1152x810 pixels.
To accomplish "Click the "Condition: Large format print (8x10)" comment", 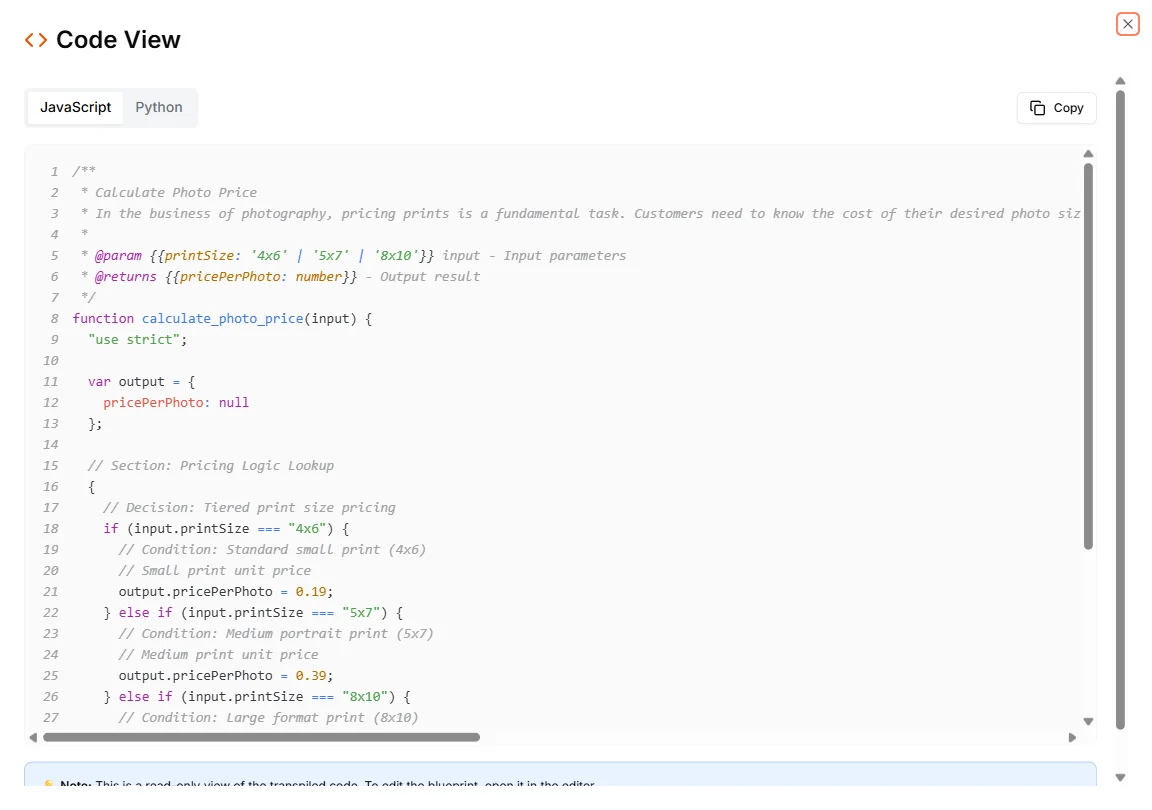I will 268,718.
